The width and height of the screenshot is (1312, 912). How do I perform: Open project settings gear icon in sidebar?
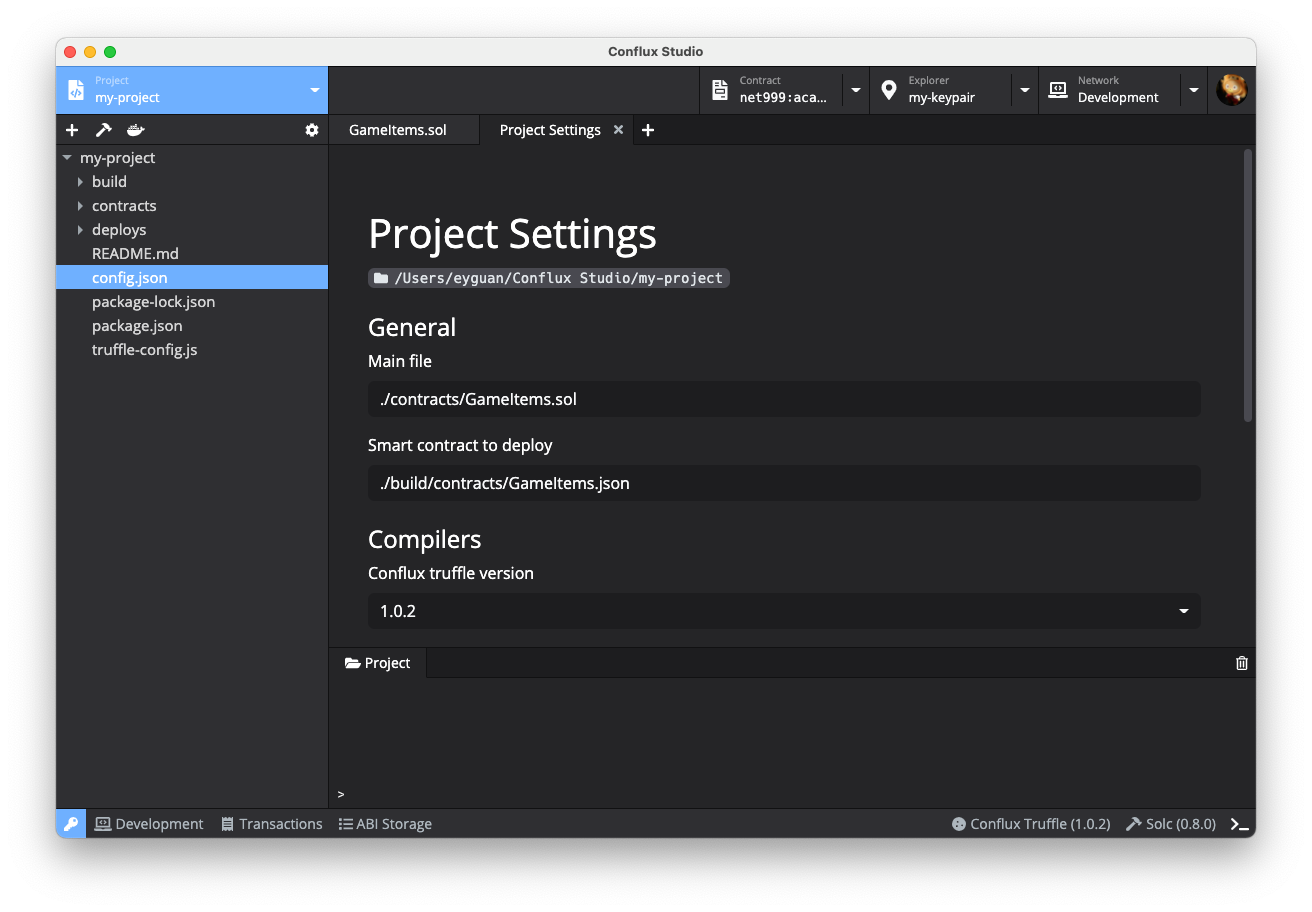tap(312, 130)
